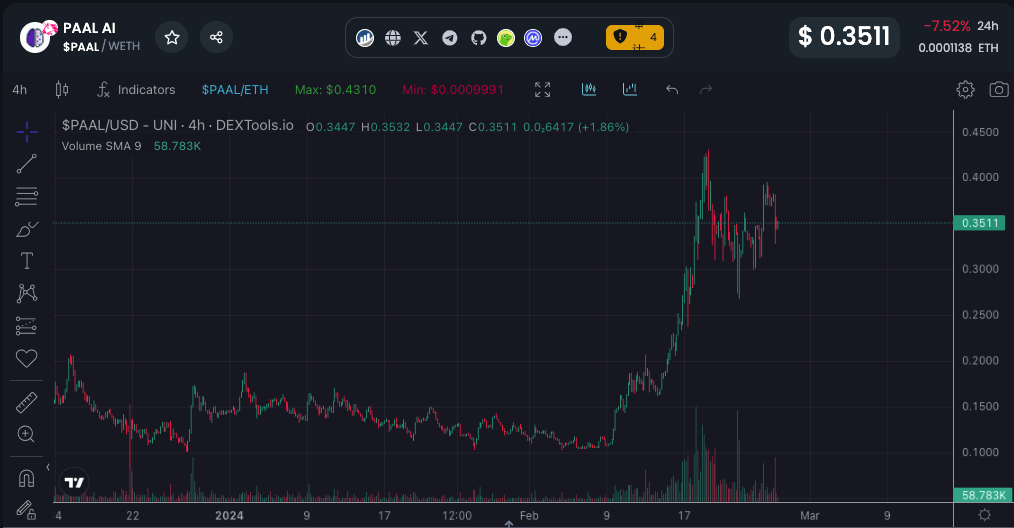
Task: Toggle fullscreen chart mode
Action: click(x=543, y=89)
